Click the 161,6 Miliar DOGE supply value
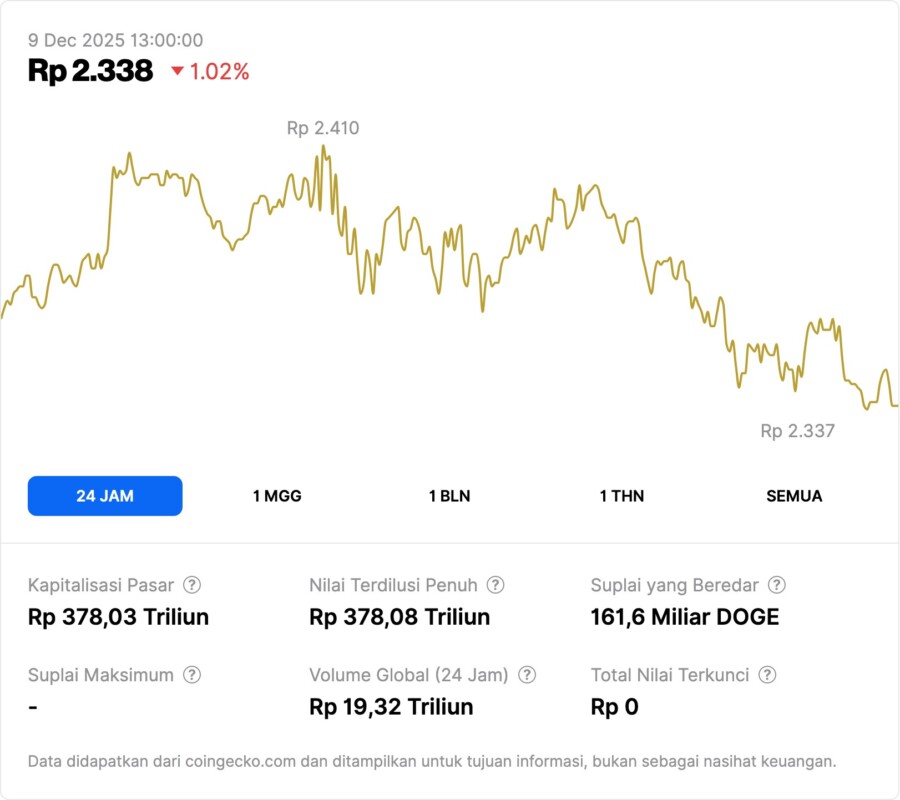900x800 pixels. [x=684, y=617]
